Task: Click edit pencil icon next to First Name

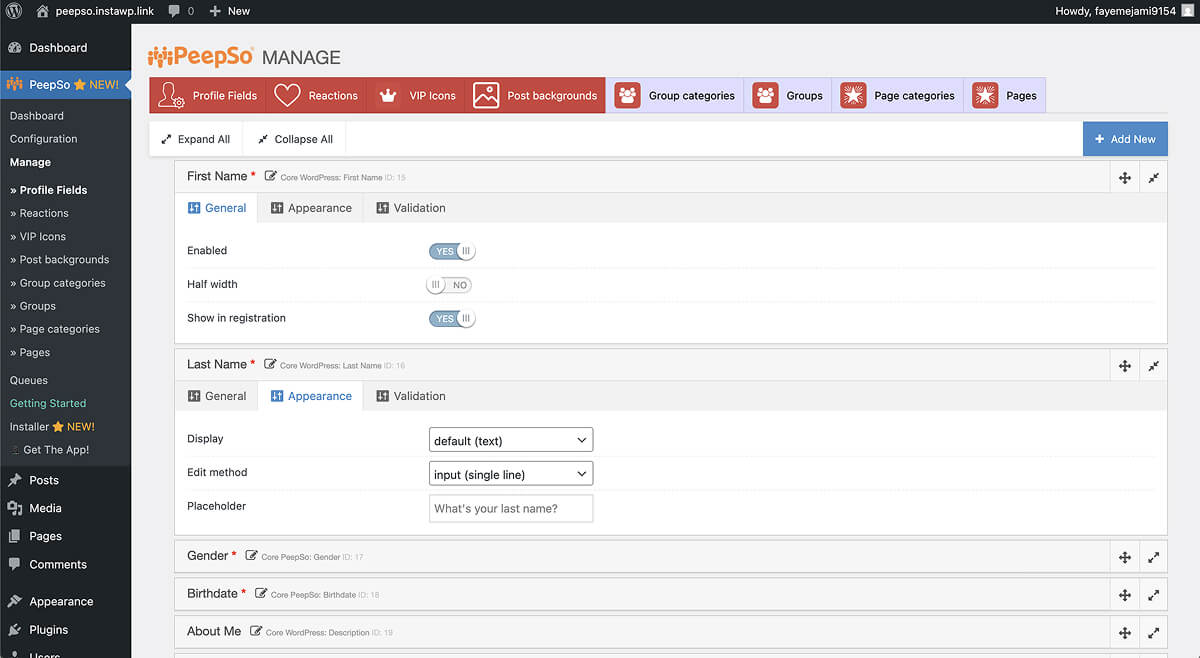Action: tap(271, 176)
